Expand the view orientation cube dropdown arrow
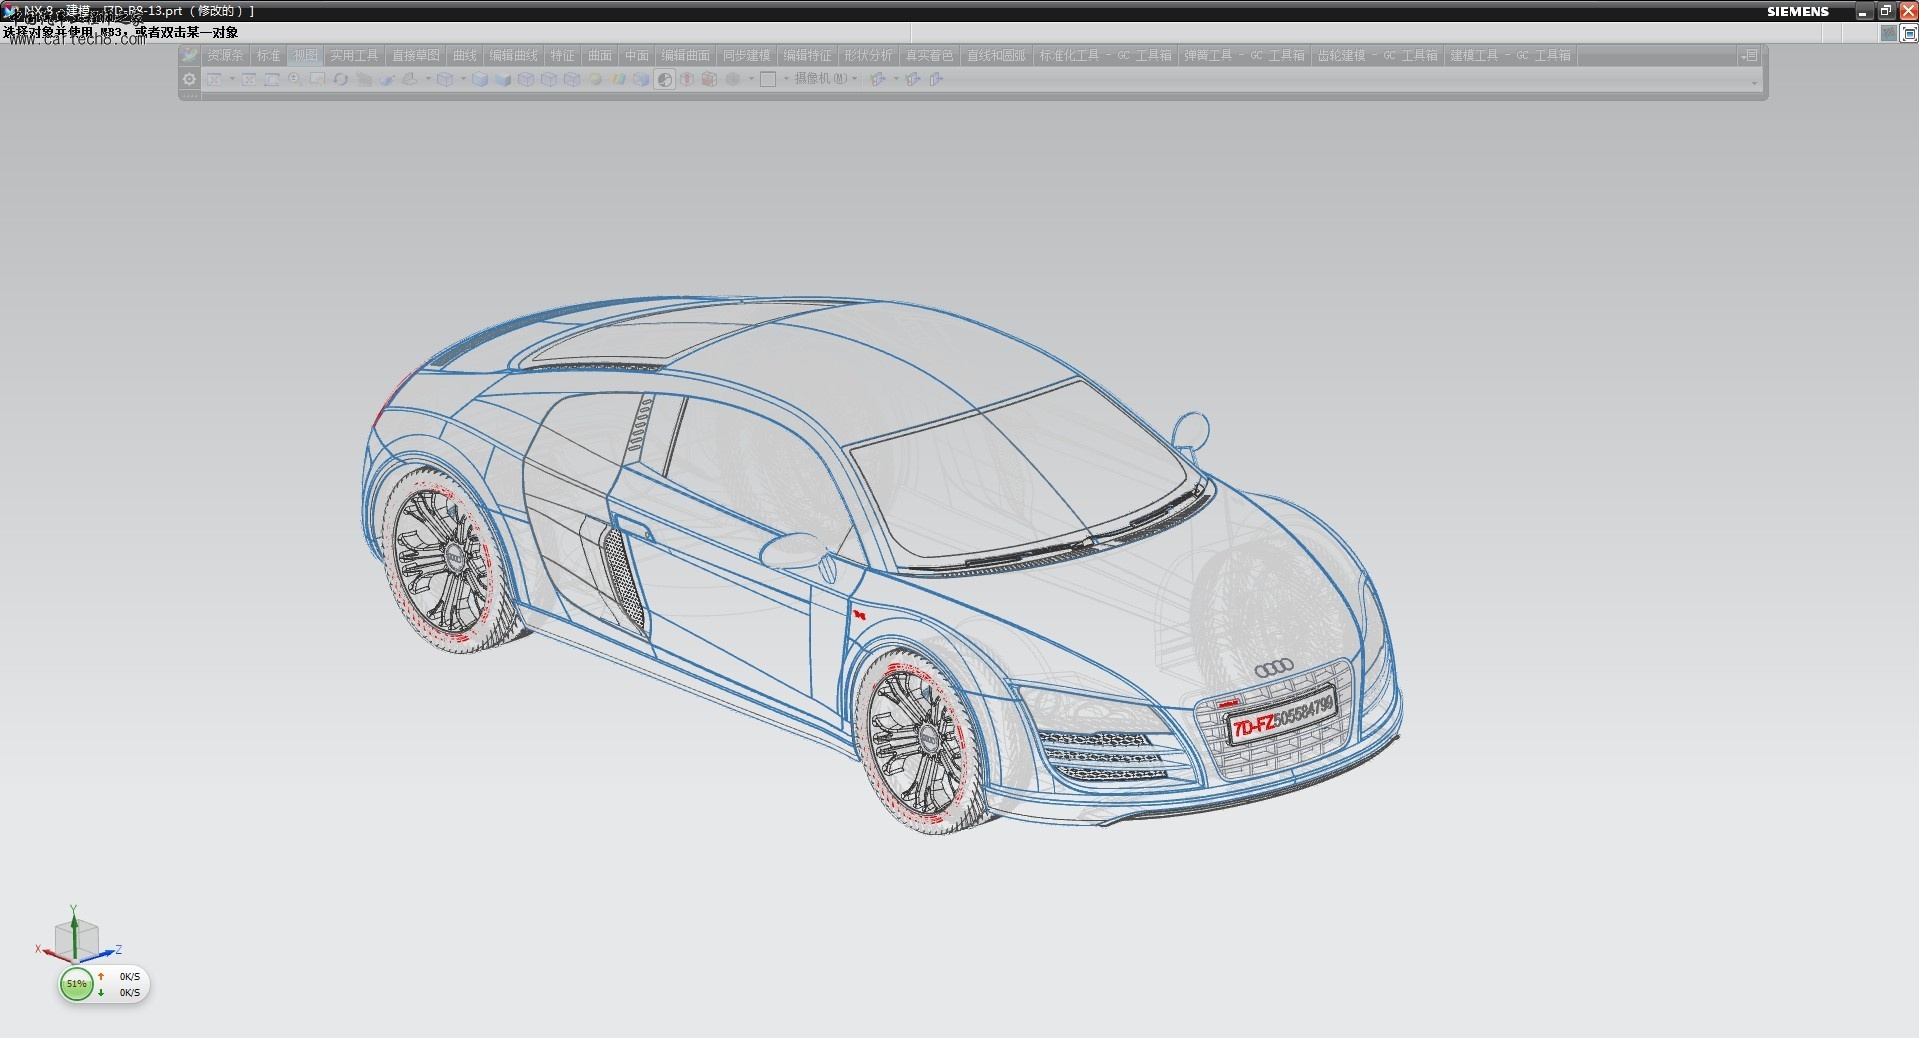This screenshot has height=1038, width=1919. 463,79
